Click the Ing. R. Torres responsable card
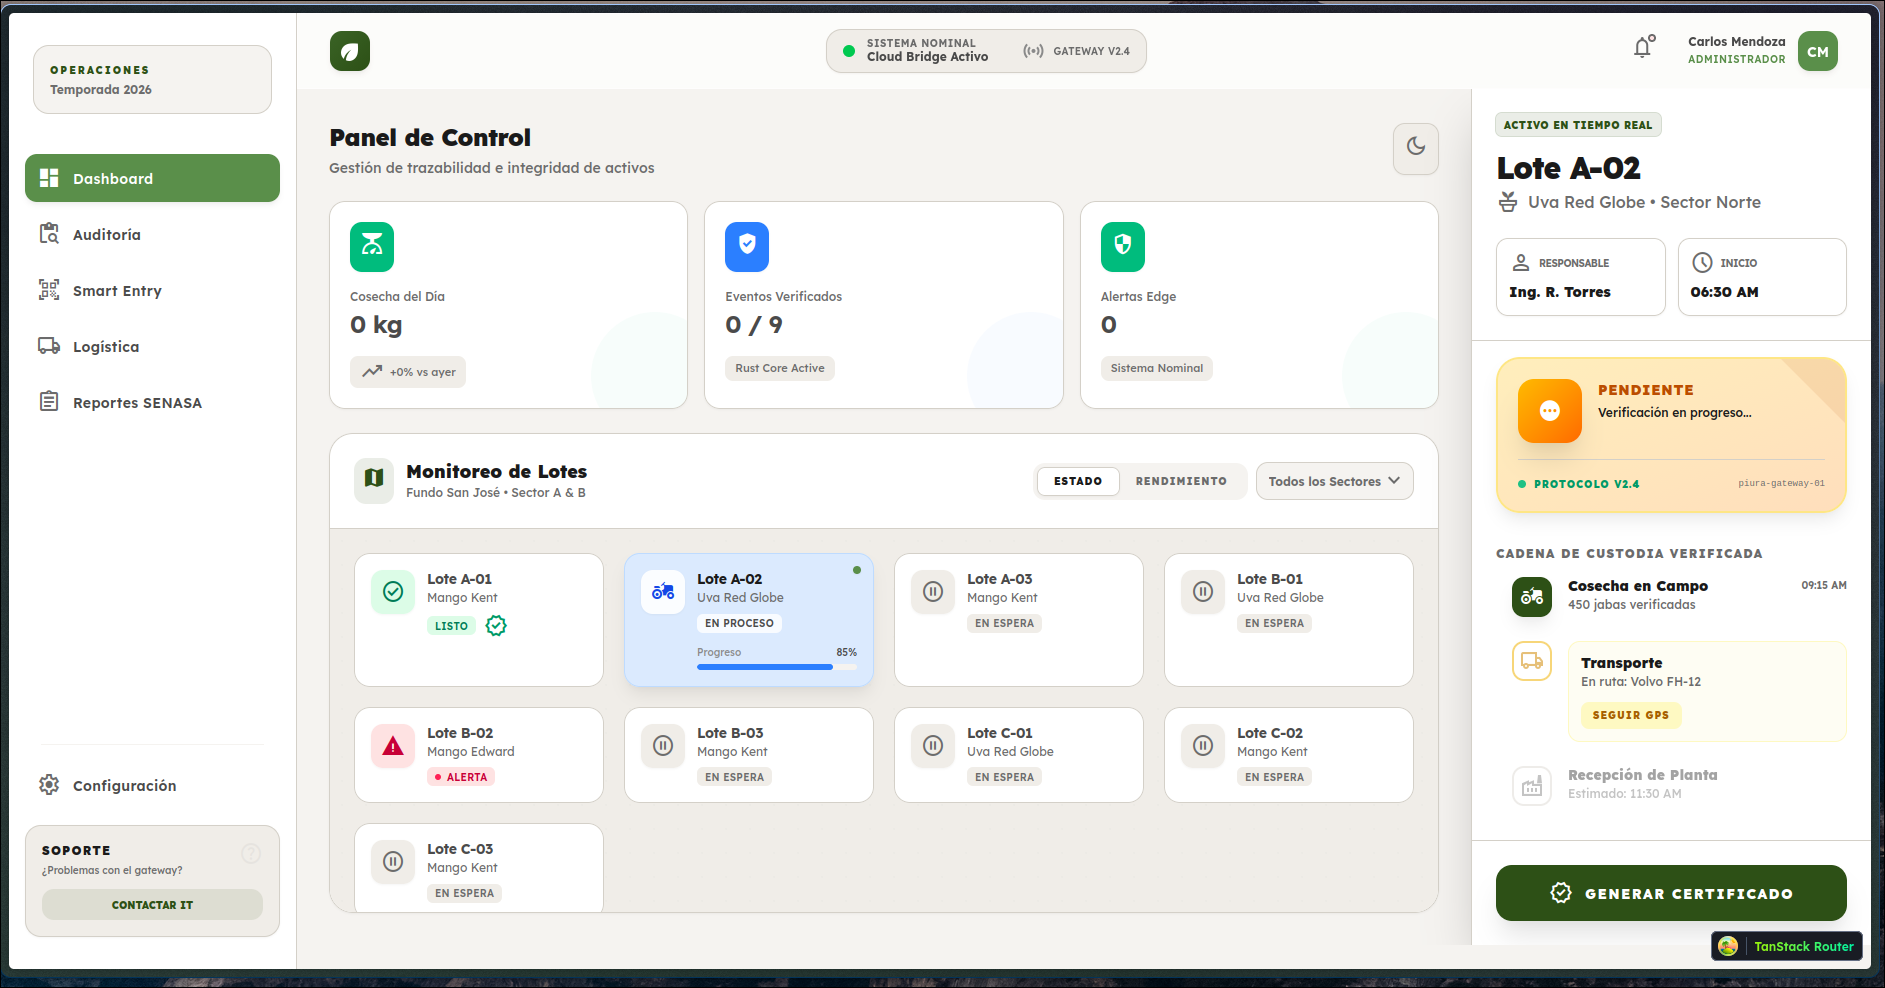 (x=1581, y=277)
